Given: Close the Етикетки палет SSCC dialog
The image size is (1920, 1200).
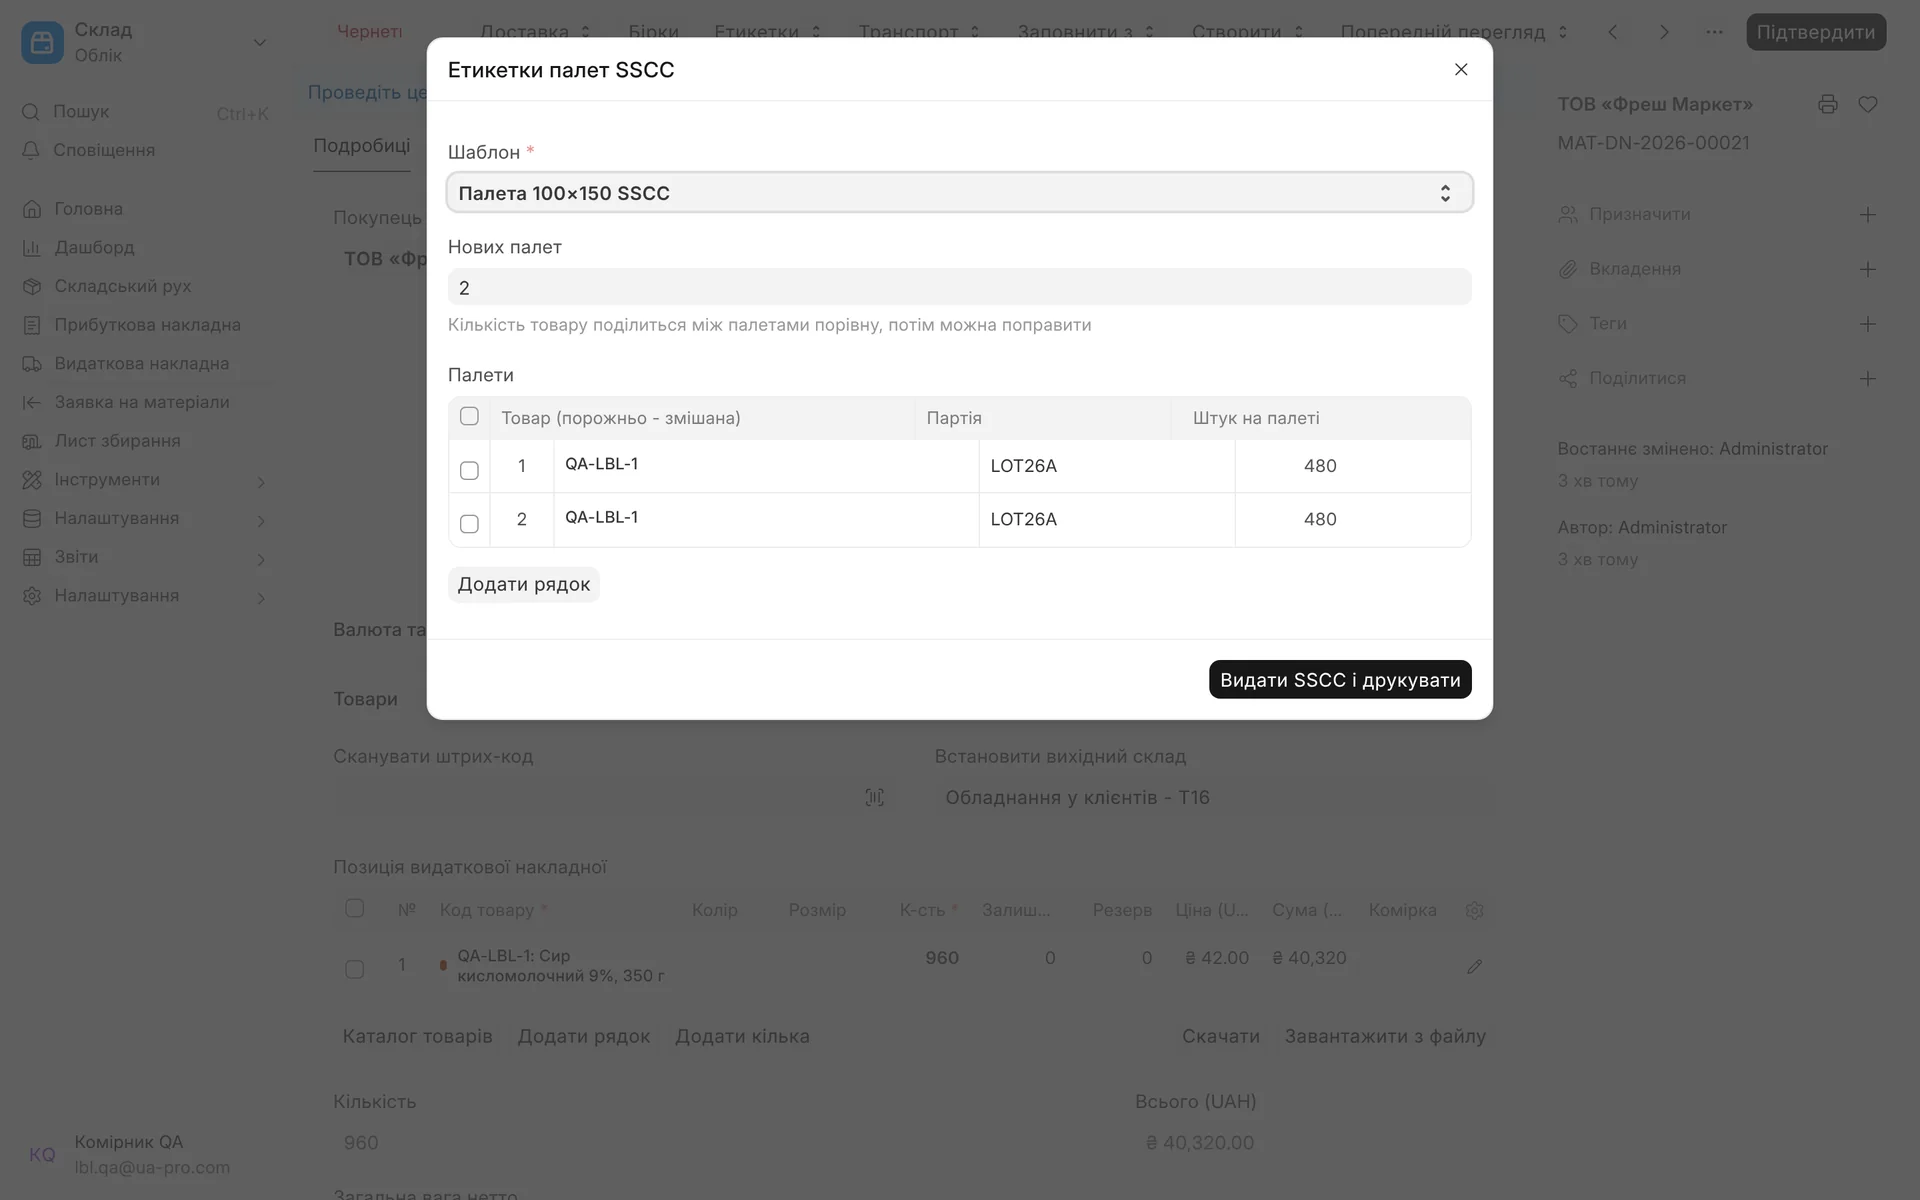Looking at the screenshot, I should point(1461,69).
